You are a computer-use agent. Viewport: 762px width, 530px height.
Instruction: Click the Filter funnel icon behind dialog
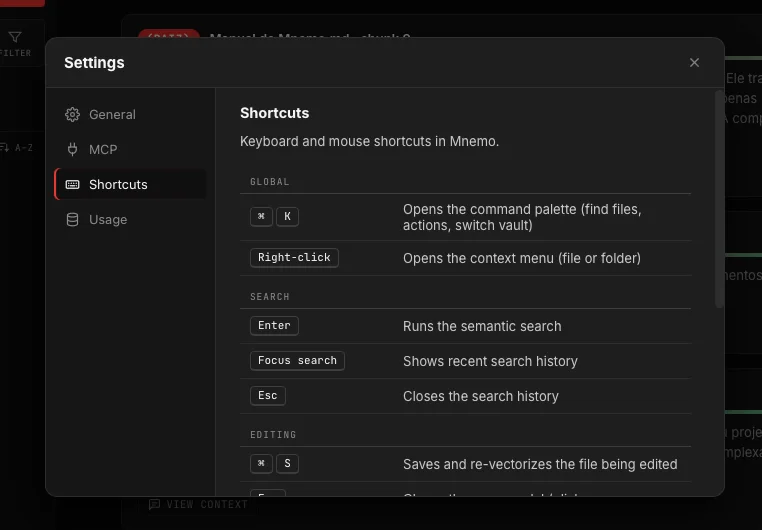(x=15, y=37)
